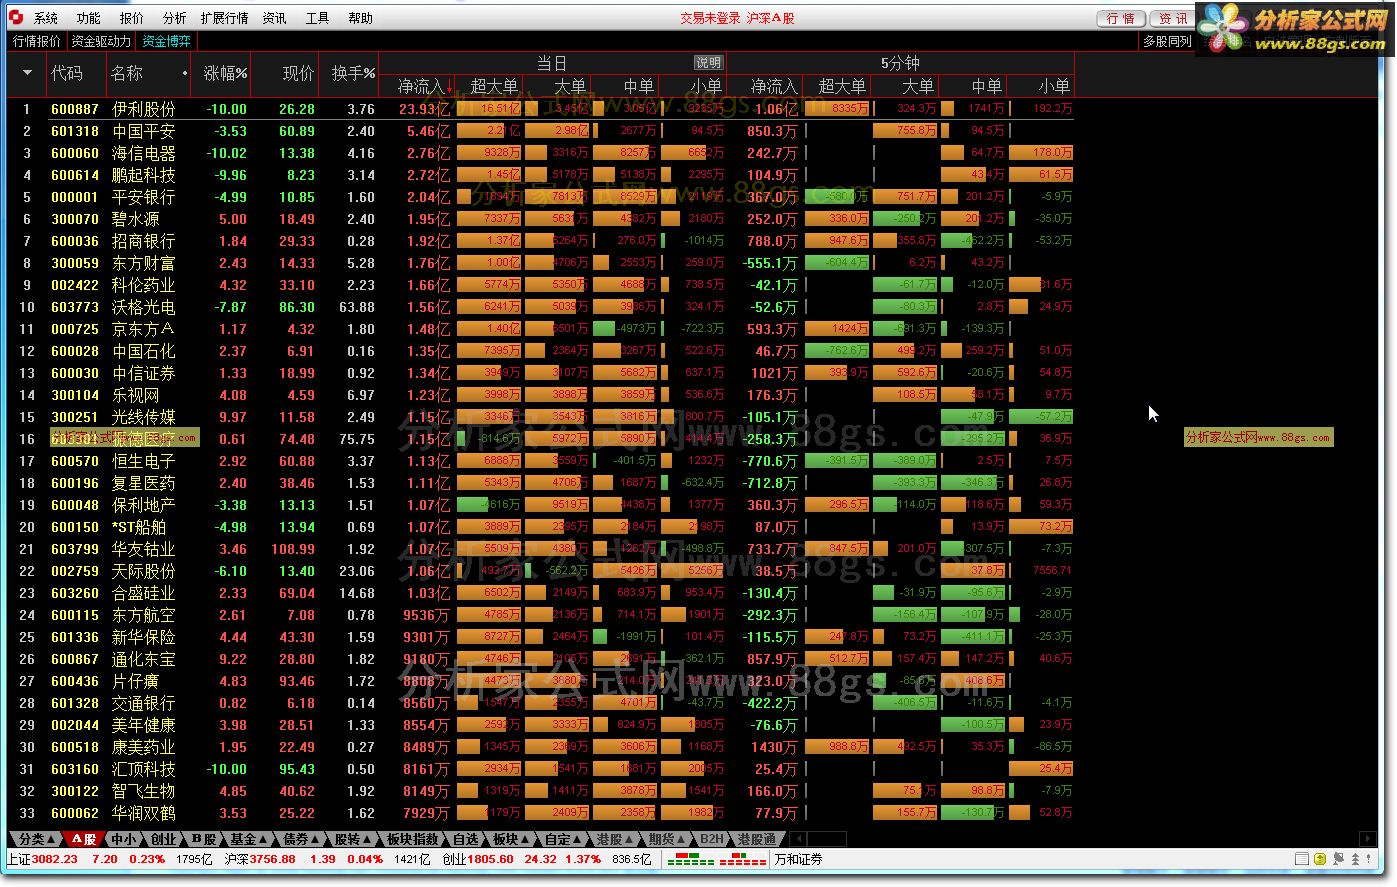This screenshot has height=887, width=1397.
Task: Switch to the B股 bottom tab
Action: 204,839
